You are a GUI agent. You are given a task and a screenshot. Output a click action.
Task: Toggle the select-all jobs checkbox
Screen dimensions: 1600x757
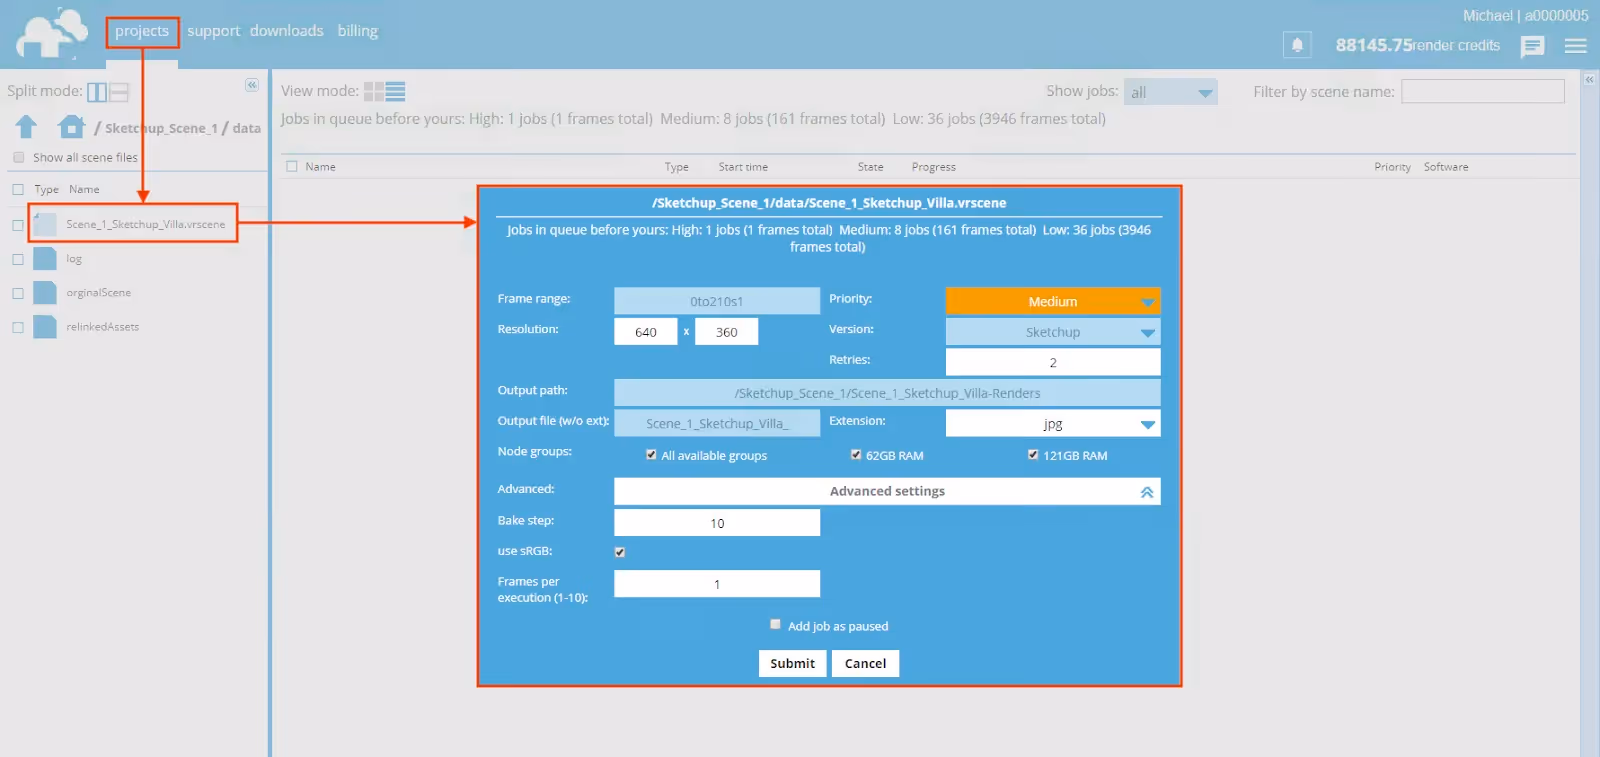tap(292, 166)
